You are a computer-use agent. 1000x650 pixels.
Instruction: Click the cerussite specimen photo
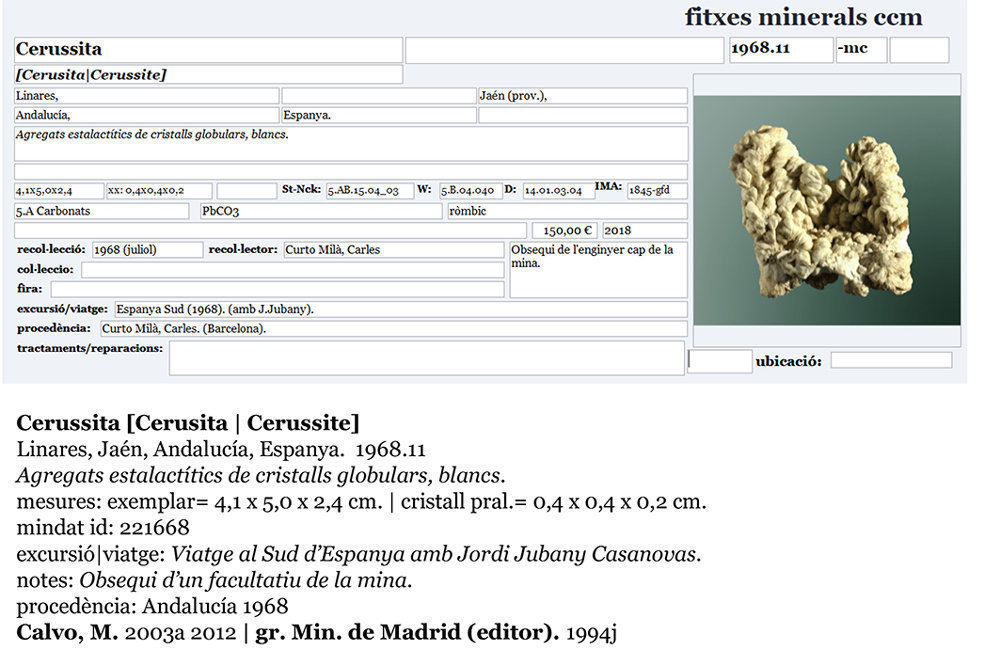(827, 211)
